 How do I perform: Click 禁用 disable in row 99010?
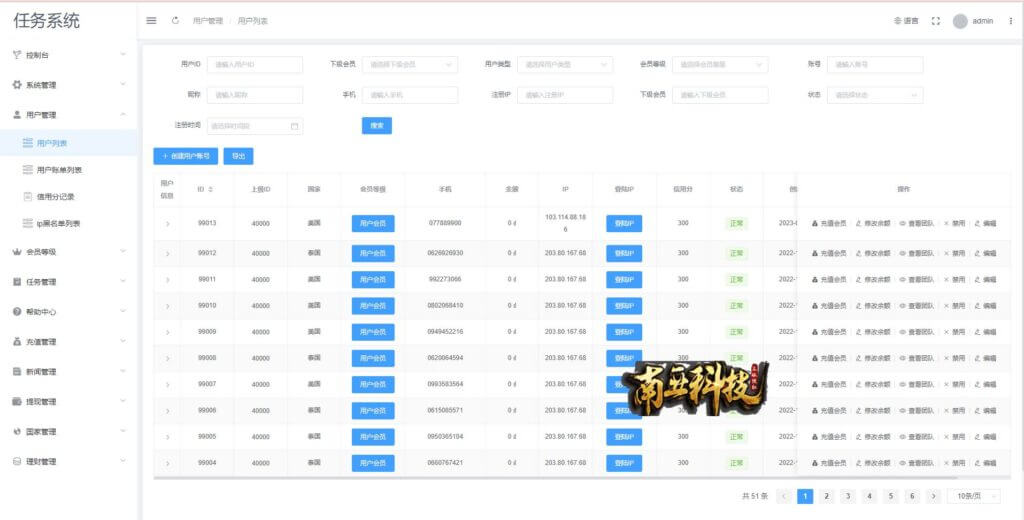[x=954, y=306]
